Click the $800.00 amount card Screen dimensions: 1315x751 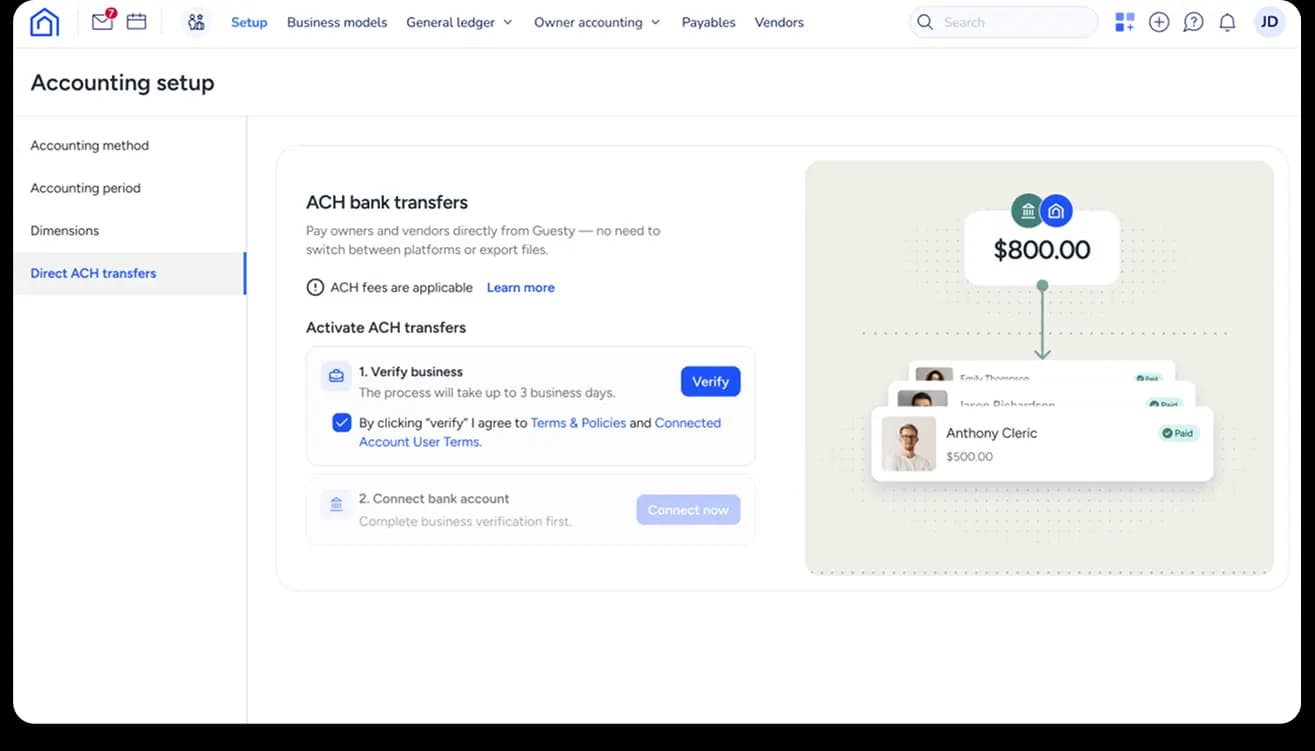coord(1041,248)
